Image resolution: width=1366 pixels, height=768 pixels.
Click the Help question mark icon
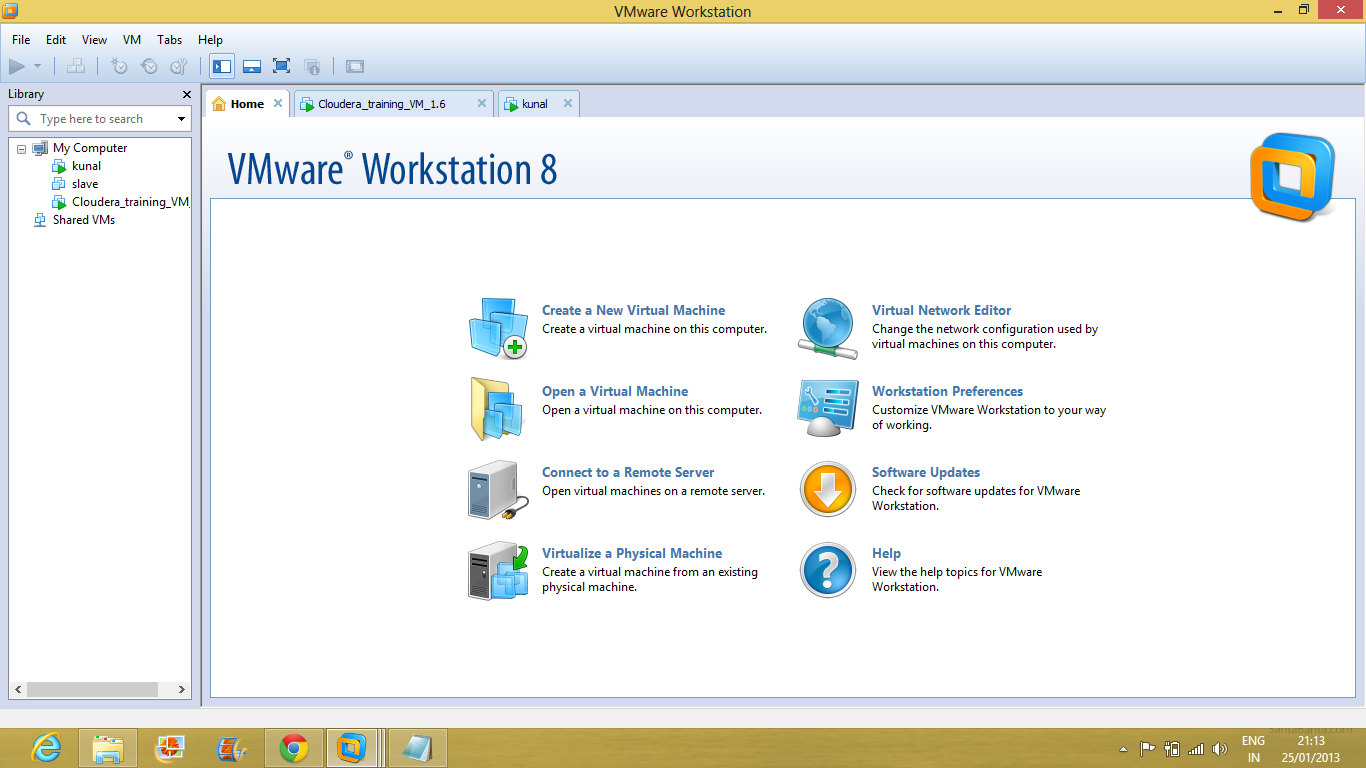point(828,570)
